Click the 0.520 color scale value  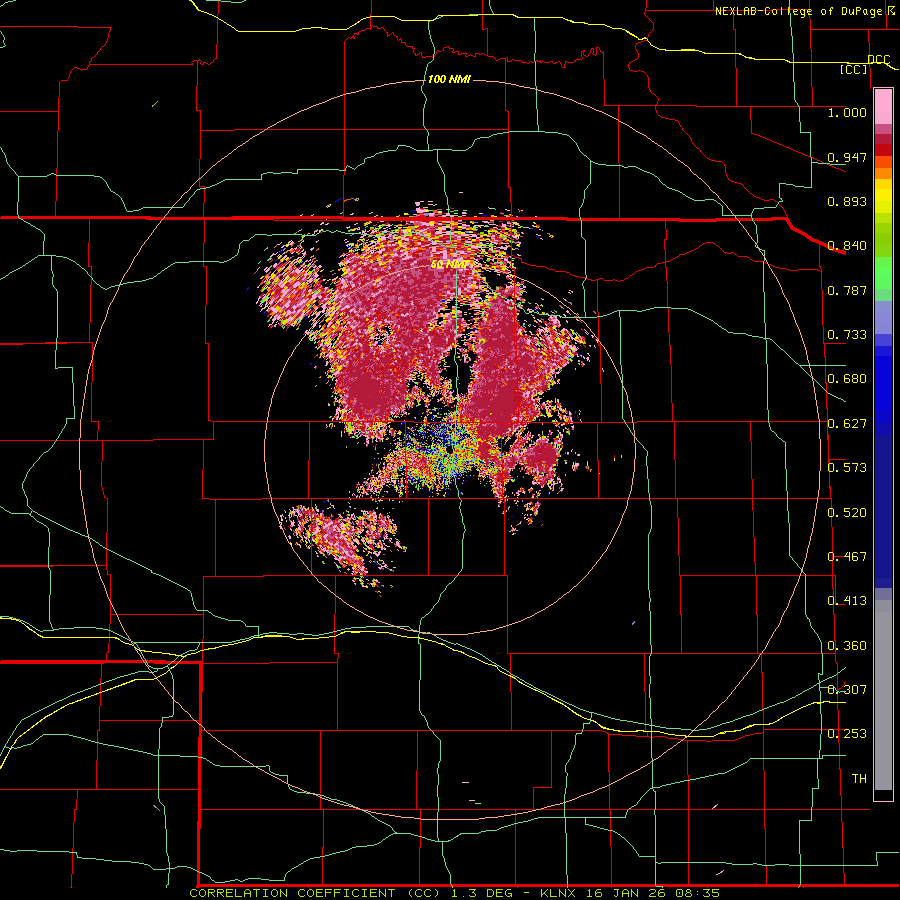(x=847, y=513)
